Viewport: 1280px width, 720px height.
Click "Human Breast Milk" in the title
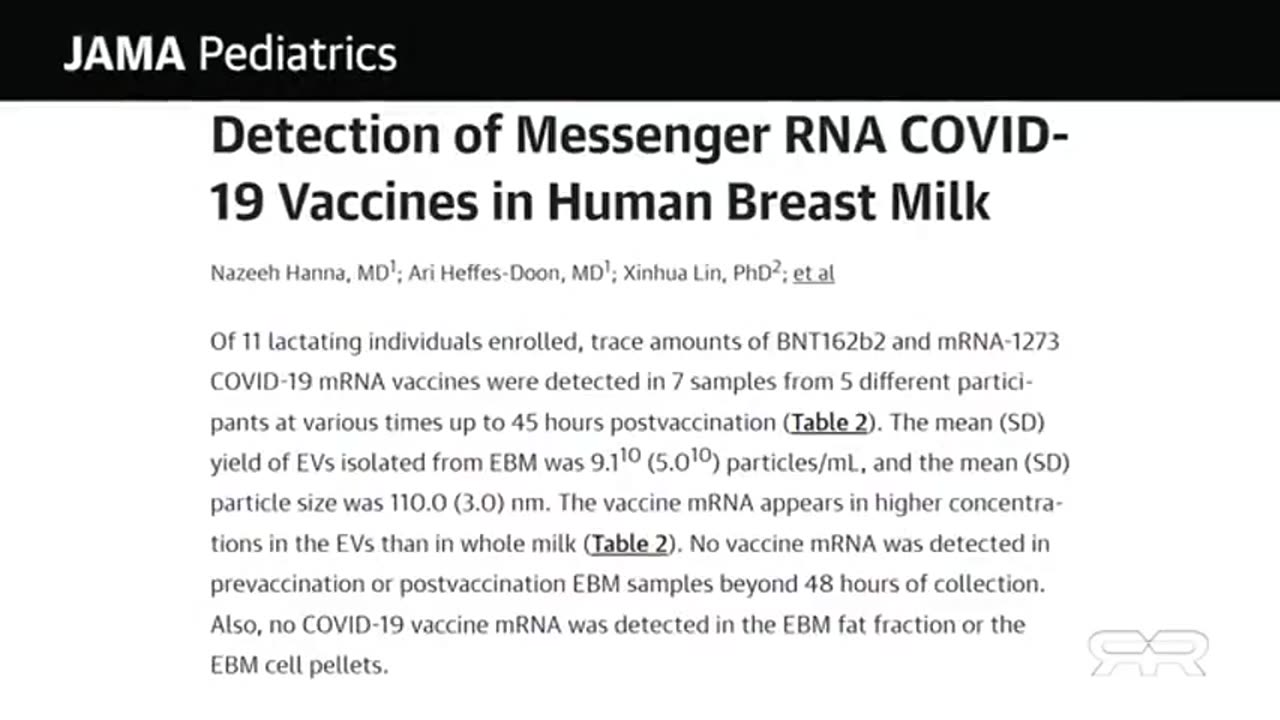coord(768,201)
